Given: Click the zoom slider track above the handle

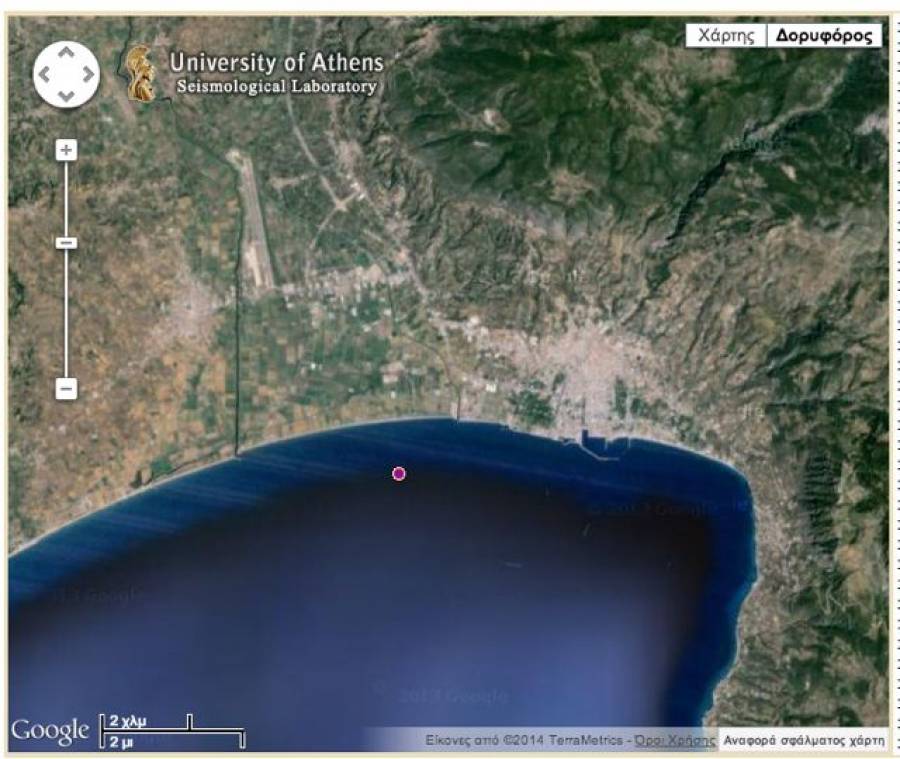Looking at the screenshot, I should [66, 200].
